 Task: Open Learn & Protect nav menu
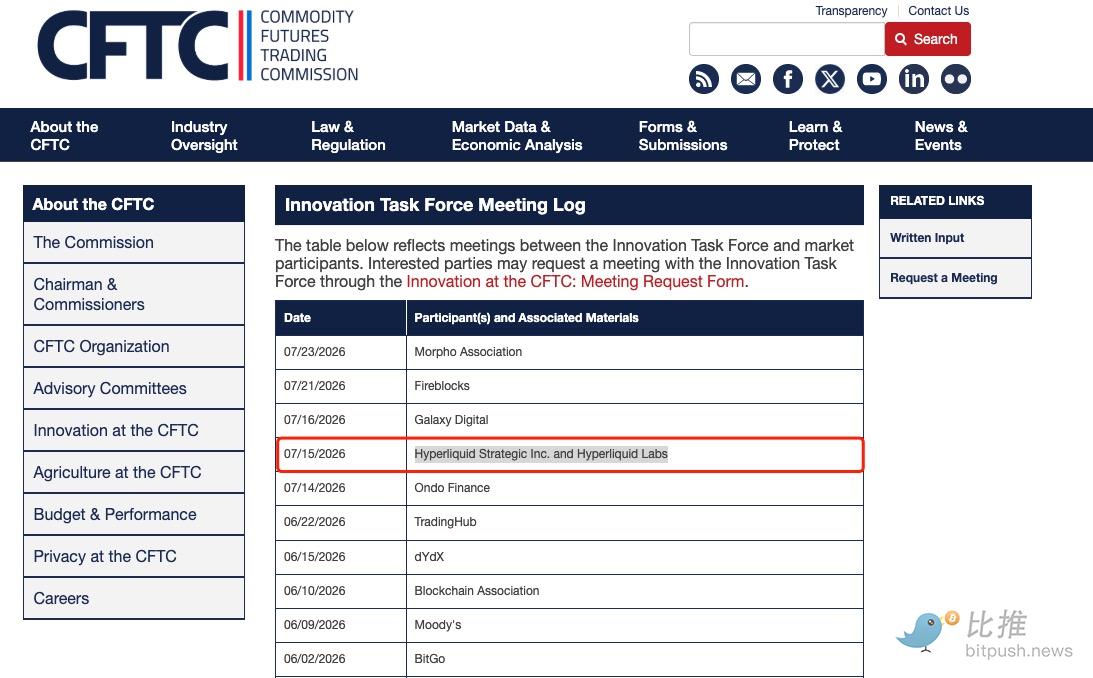pyautogui.click(x=815, y=136)
